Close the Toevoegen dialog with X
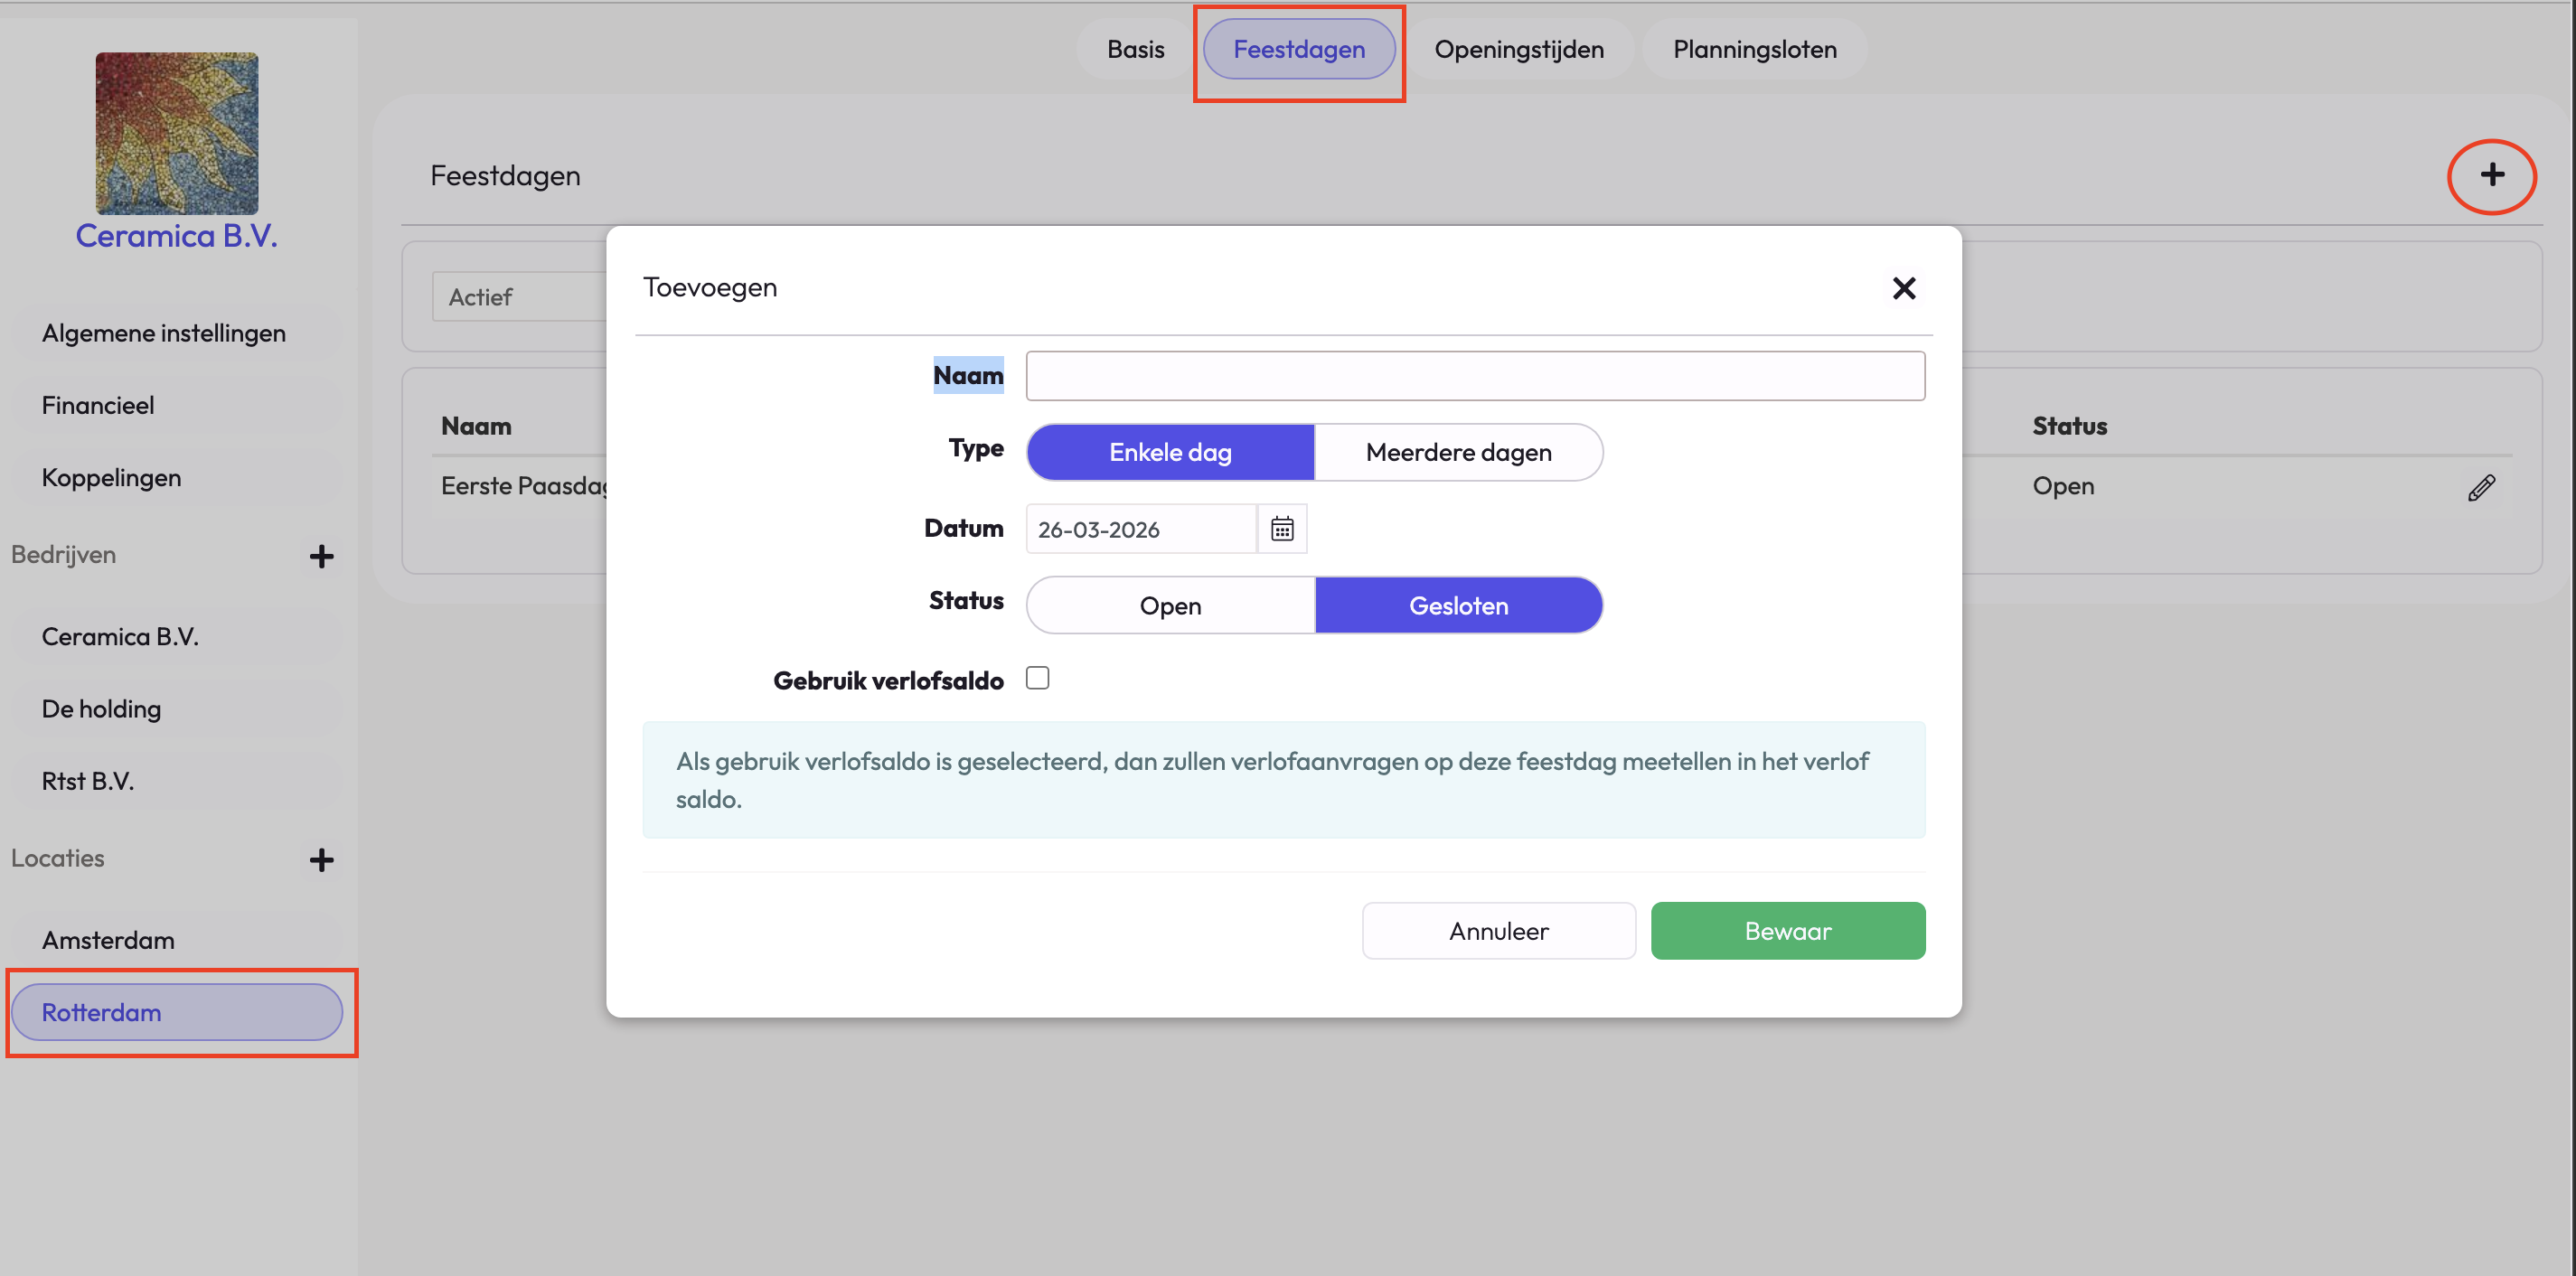 [1904, 288]
